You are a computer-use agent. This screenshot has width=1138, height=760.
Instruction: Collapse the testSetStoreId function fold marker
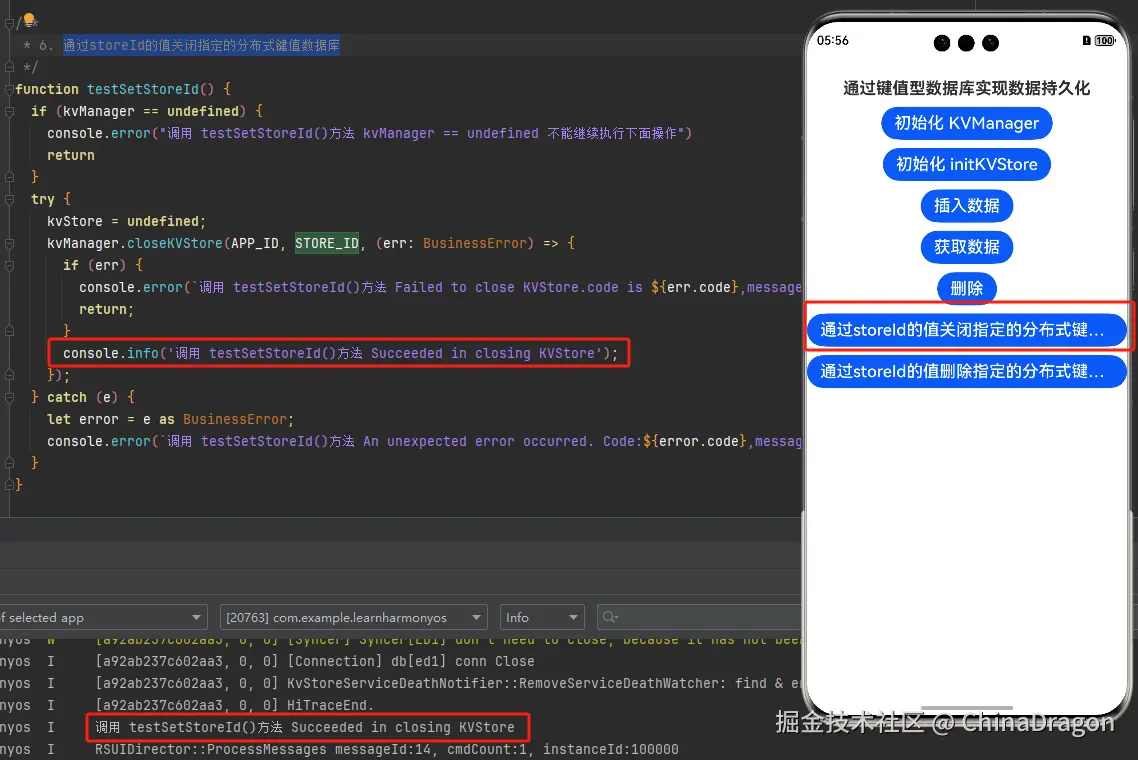(x=9, y=89)
